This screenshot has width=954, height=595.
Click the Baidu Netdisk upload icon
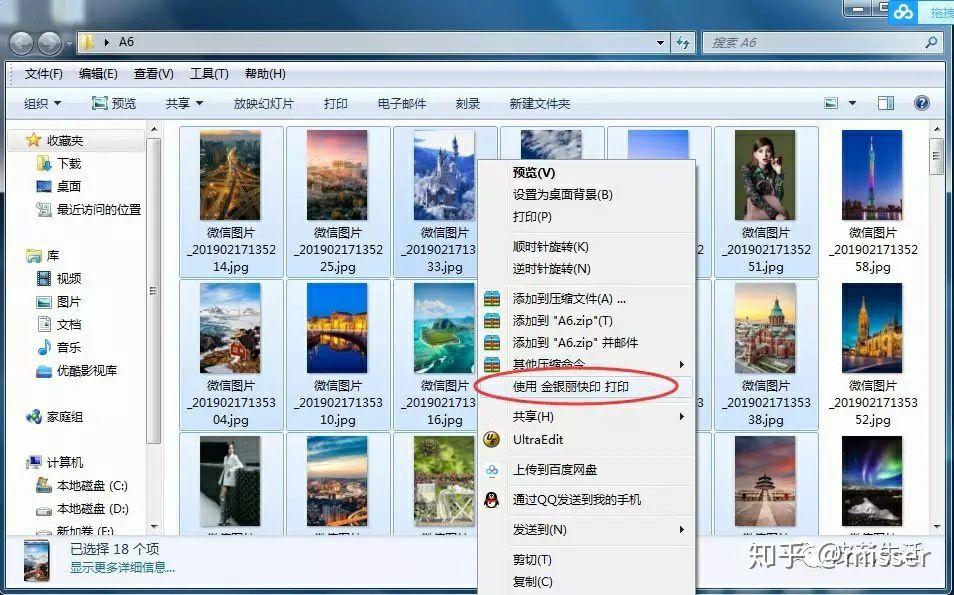(x=492, y=470)
